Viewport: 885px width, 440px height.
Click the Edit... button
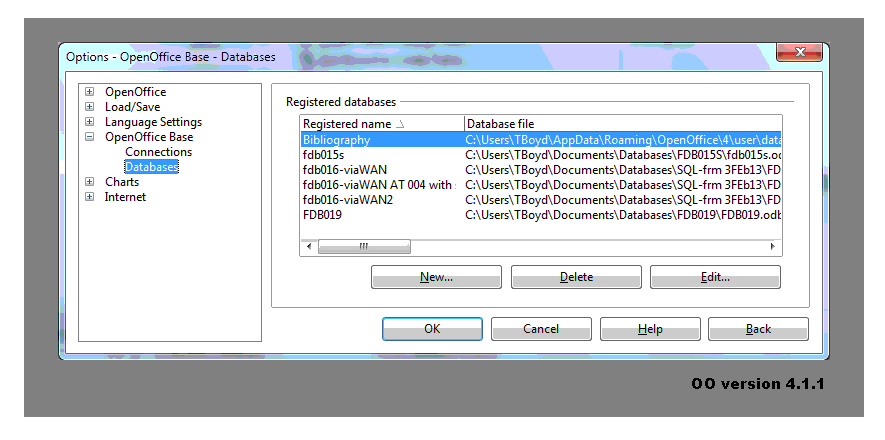pyautogui.click(x=715, y=277)
